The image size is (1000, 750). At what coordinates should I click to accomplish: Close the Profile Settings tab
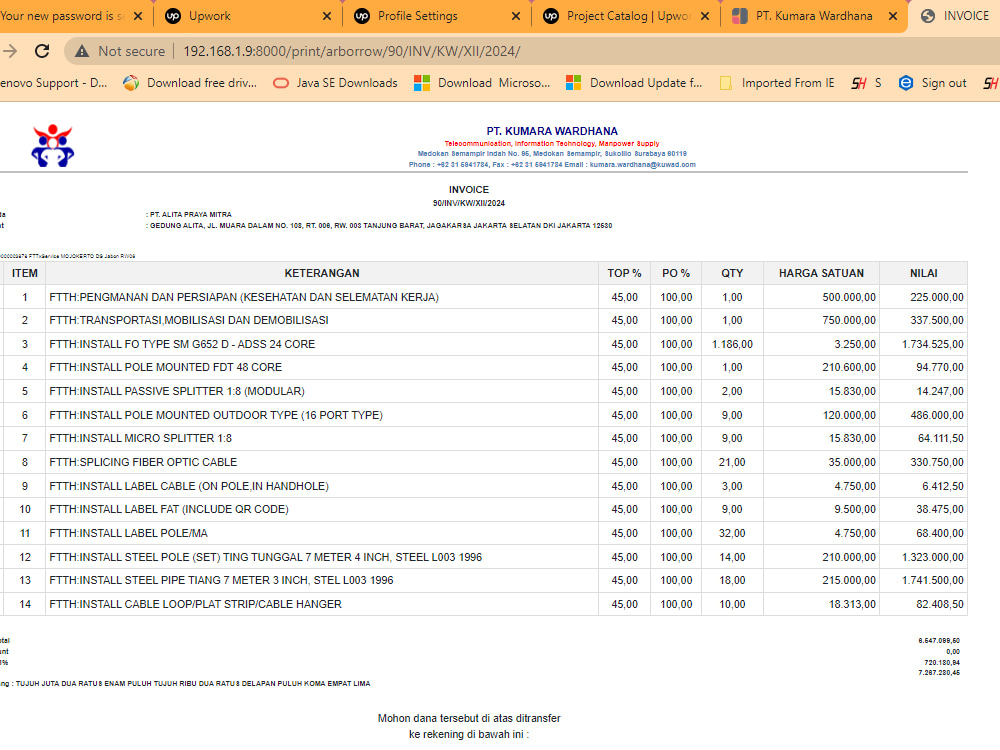pos(516,16)
